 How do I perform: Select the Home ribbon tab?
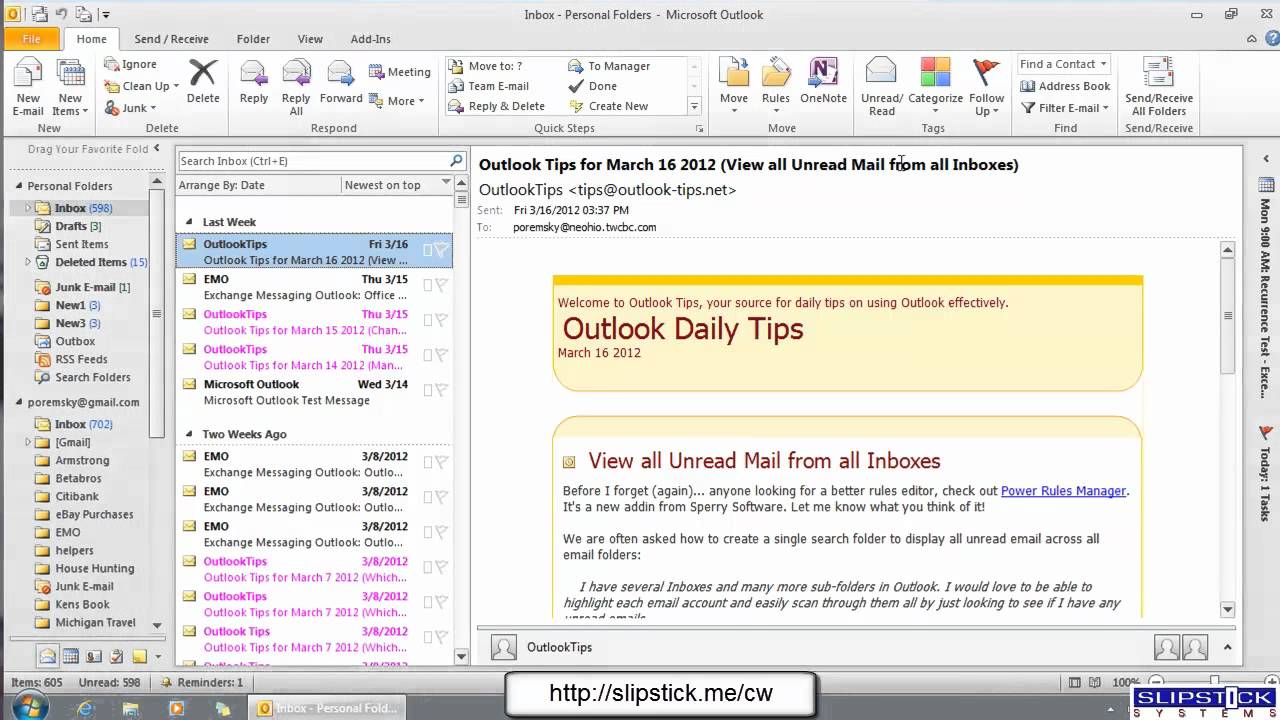91,39
